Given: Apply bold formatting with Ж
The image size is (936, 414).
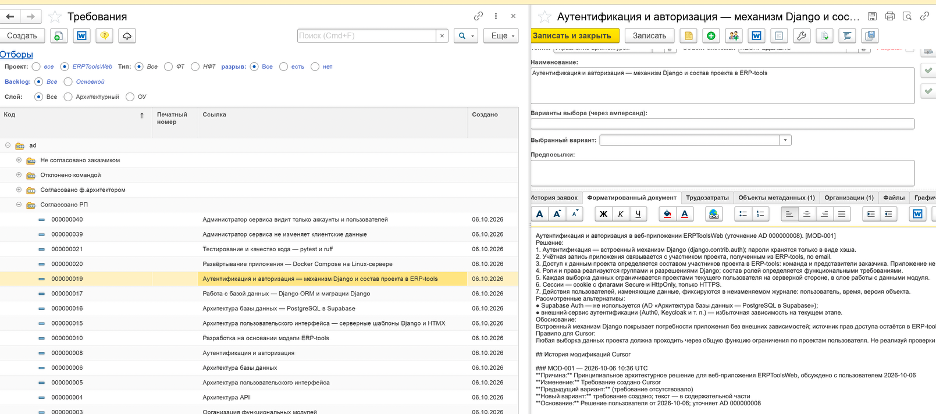Looking at the screenshot, I should 603,214.
